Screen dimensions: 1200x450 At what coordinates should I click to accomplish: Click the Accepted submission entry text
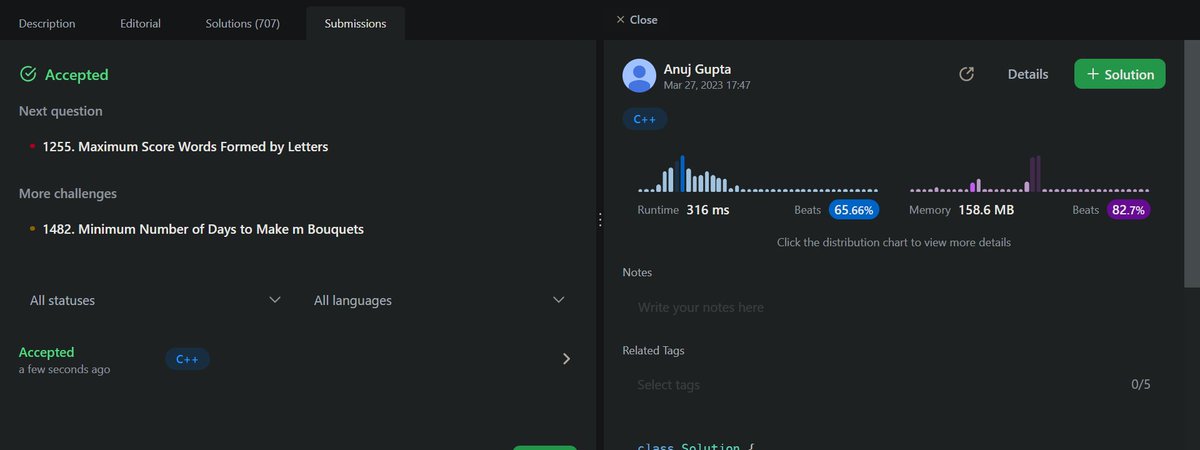[47, 352]
